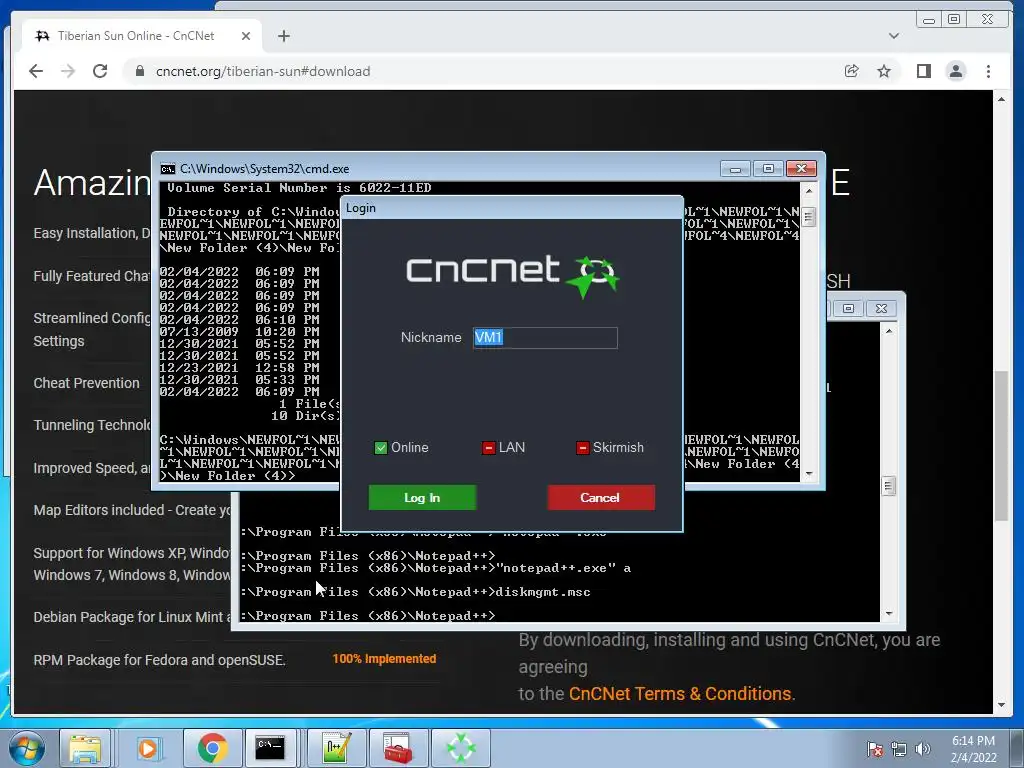Open a new Chrome tab

coord(283,36)
